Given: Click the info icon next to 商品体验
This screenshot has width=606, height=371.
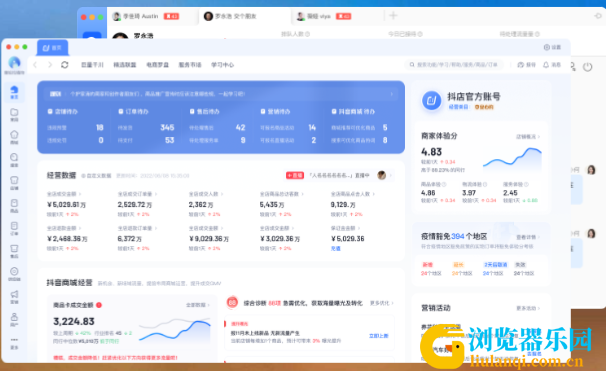Looking at the screenshot, I should click(444, 184).
